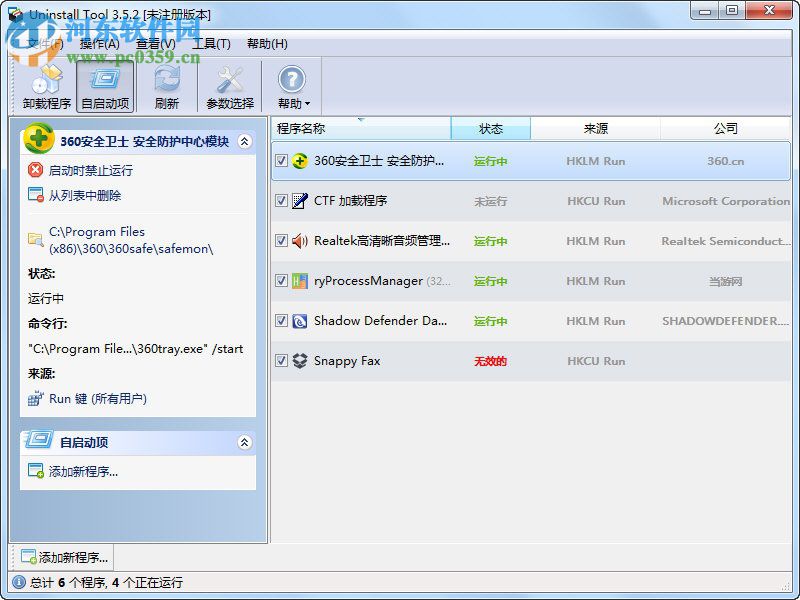Click the Run 键 icon in the left panel
The height and width of the screenshot is (600, 800).
coord(34,395)
